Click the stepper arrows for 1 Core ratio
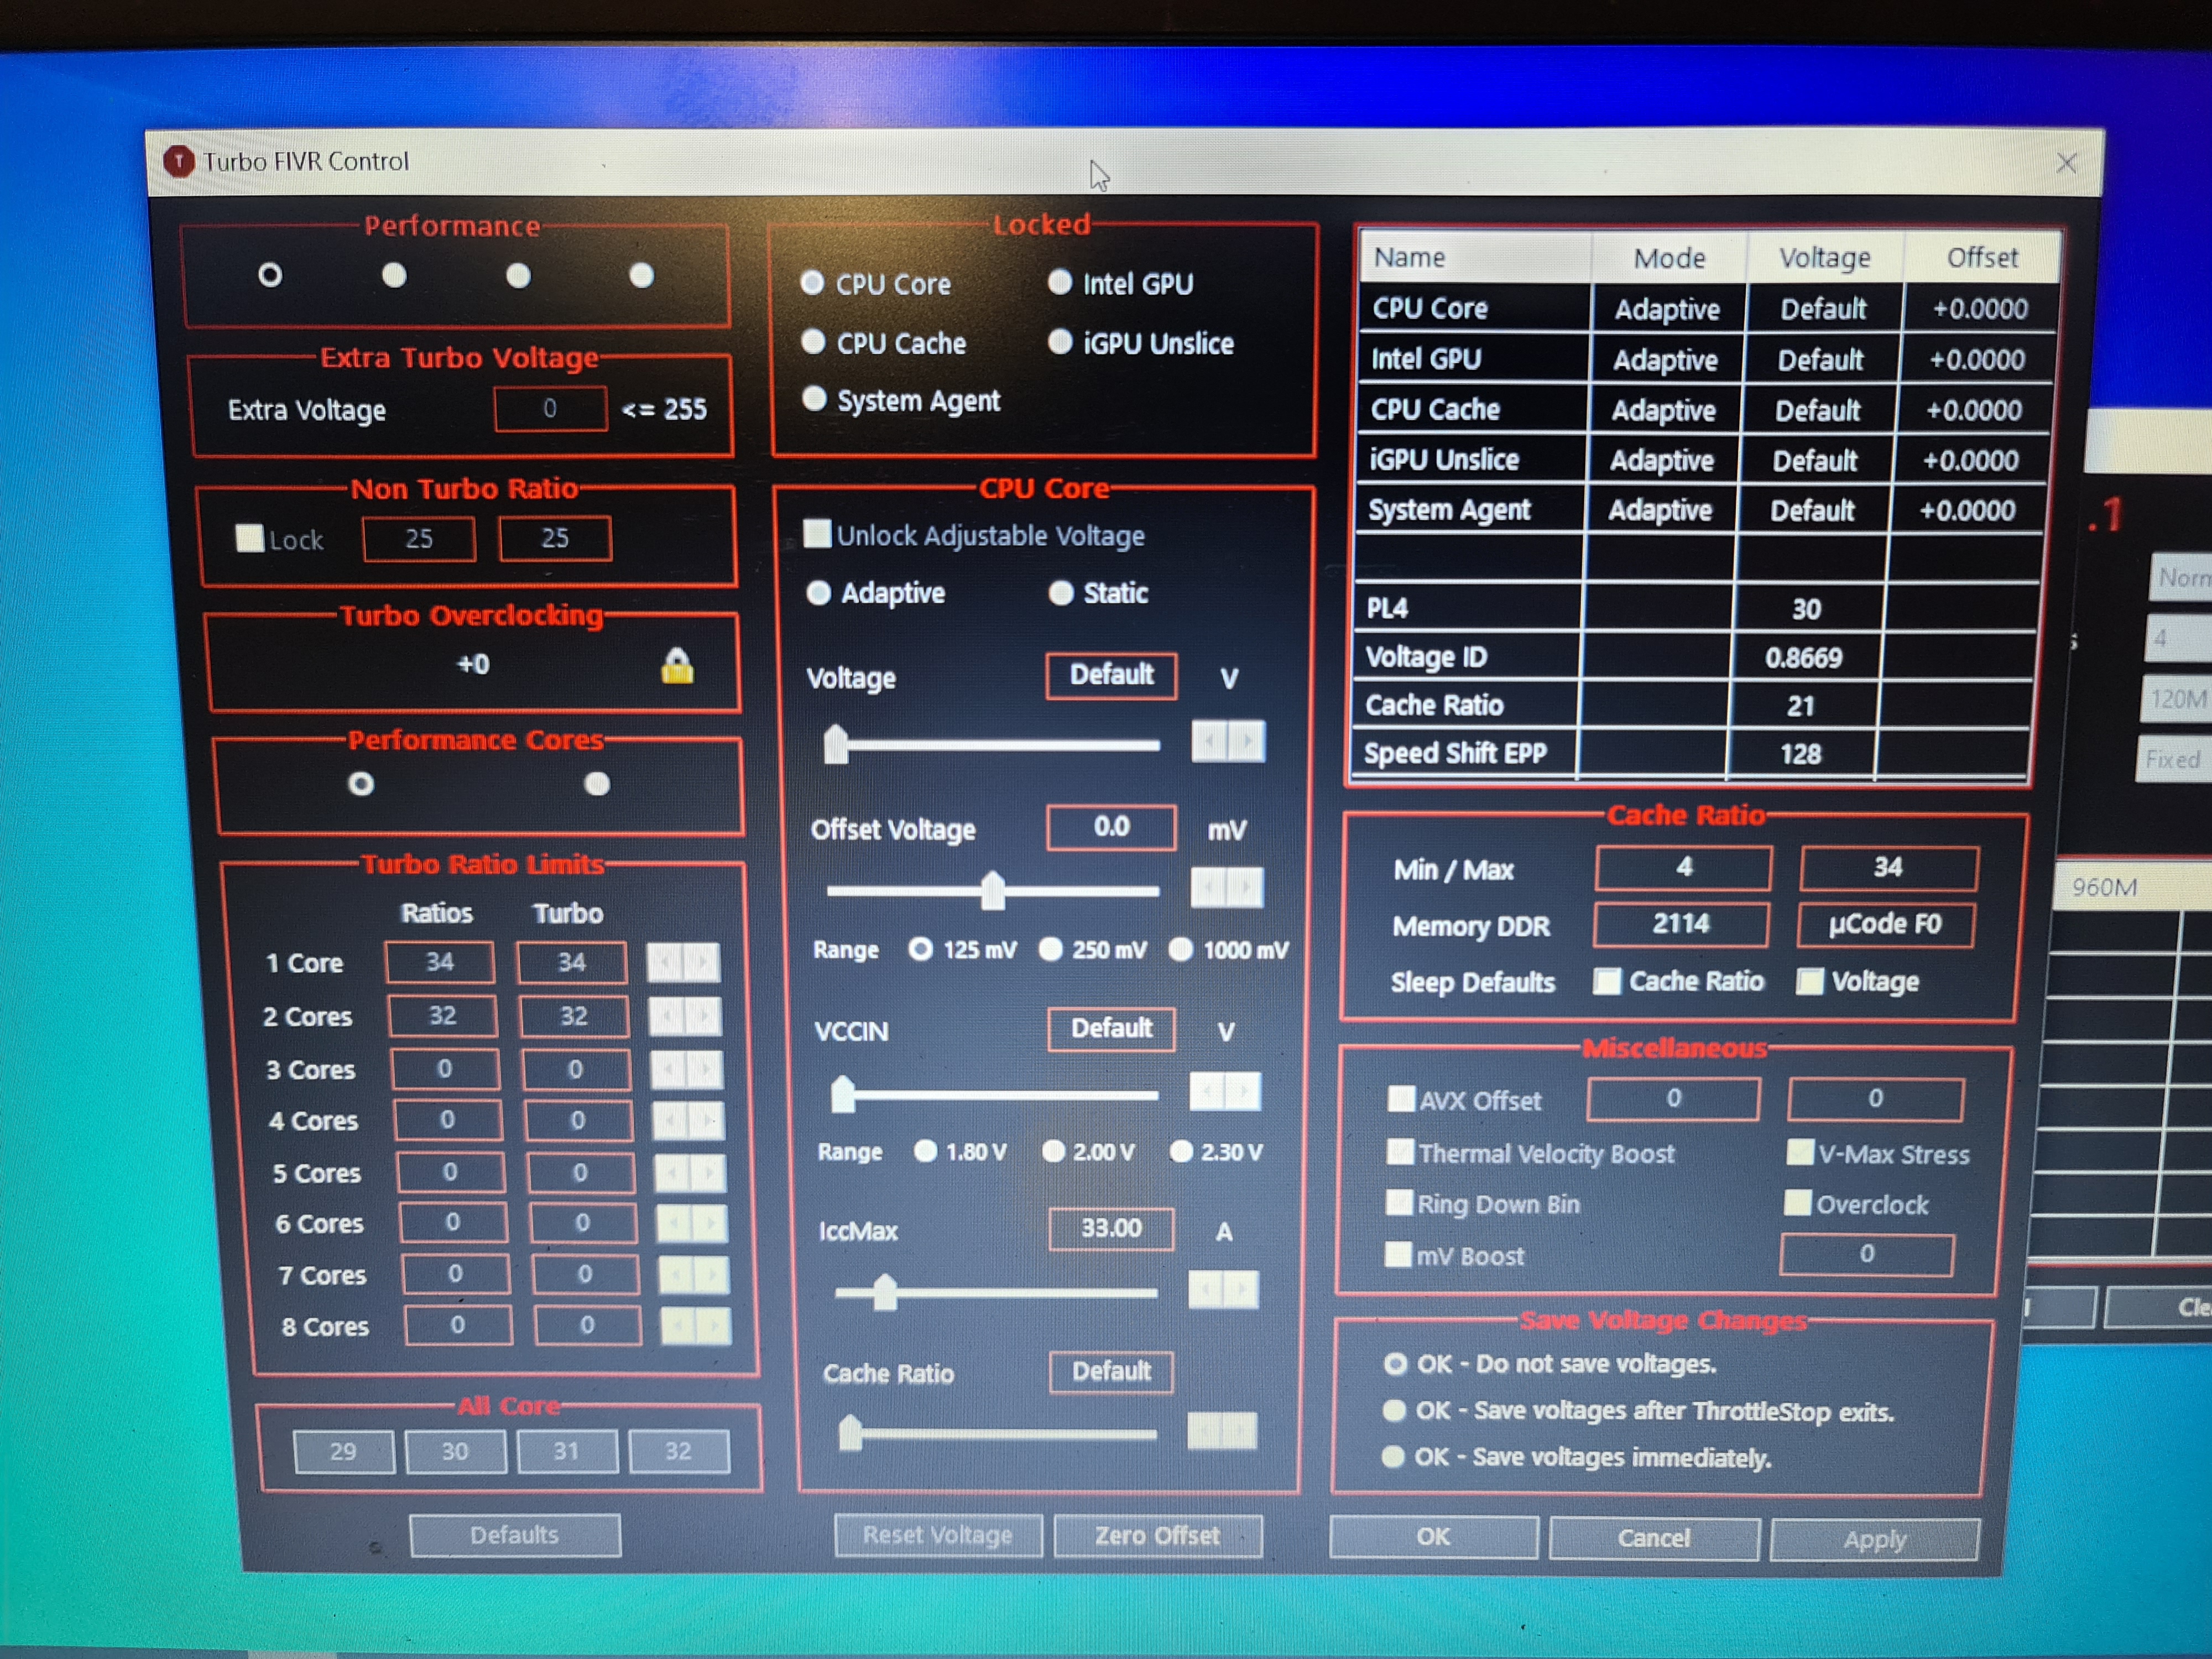This screenshot has height=1659, width=2212. pos(684,962)
